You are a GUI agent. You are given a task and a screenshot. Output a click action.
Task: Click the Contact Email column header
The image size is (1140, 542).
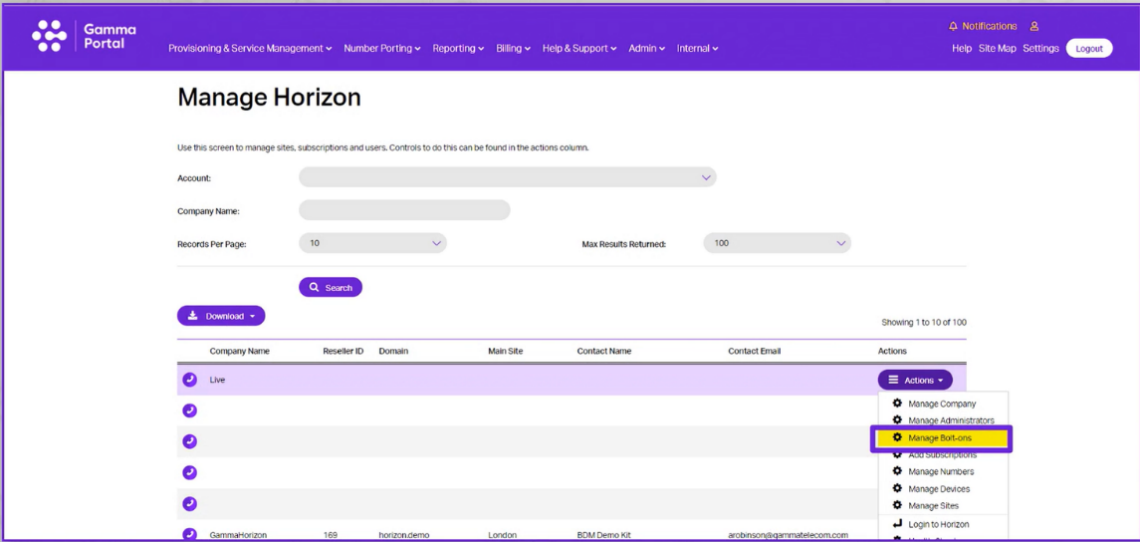click(x=755, y=351)
